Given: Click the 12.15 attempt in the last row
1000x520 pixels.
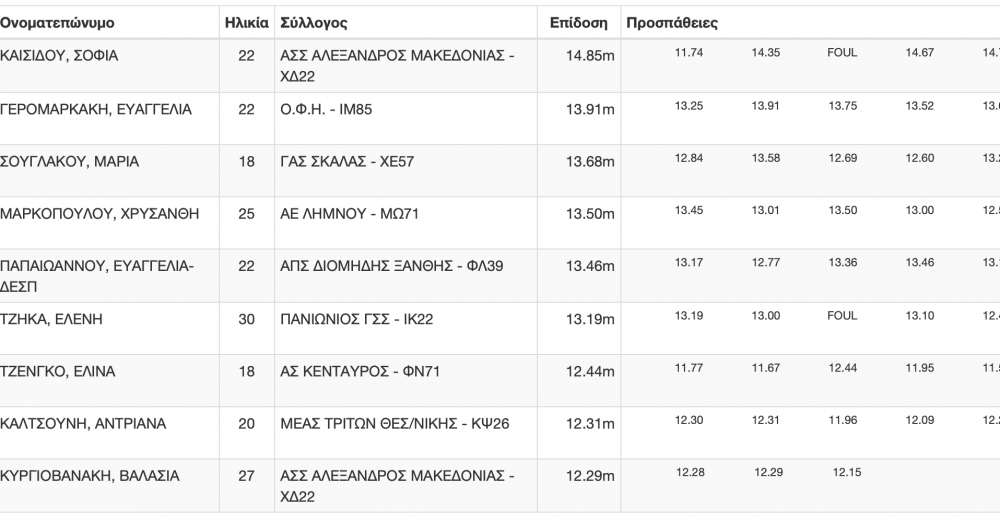Looking at the screenshot, I should click(847, 472).
